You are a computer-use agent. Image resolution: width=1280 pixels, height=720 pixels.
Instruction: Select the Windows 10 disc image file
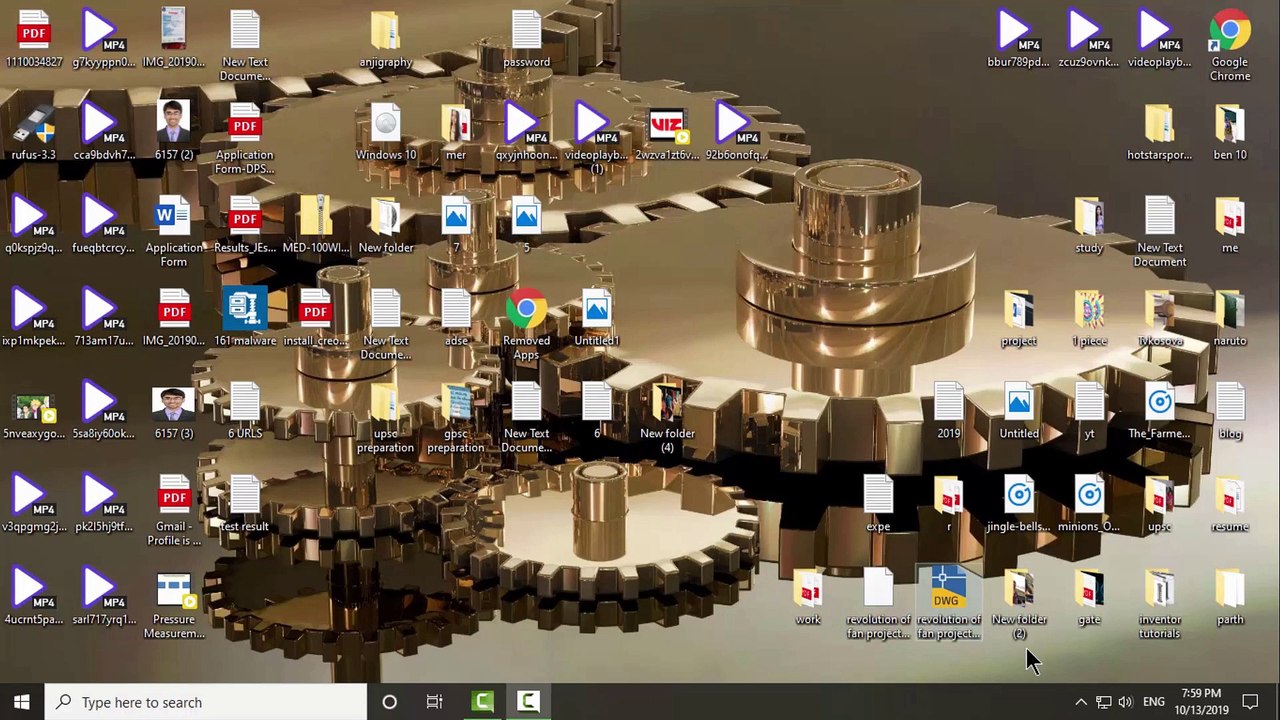click(385, 126)
